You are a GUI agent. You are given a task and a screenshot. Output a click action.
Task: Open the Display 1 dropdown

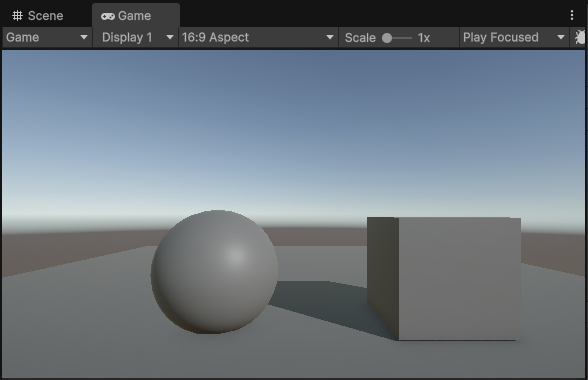pos(136,38)
